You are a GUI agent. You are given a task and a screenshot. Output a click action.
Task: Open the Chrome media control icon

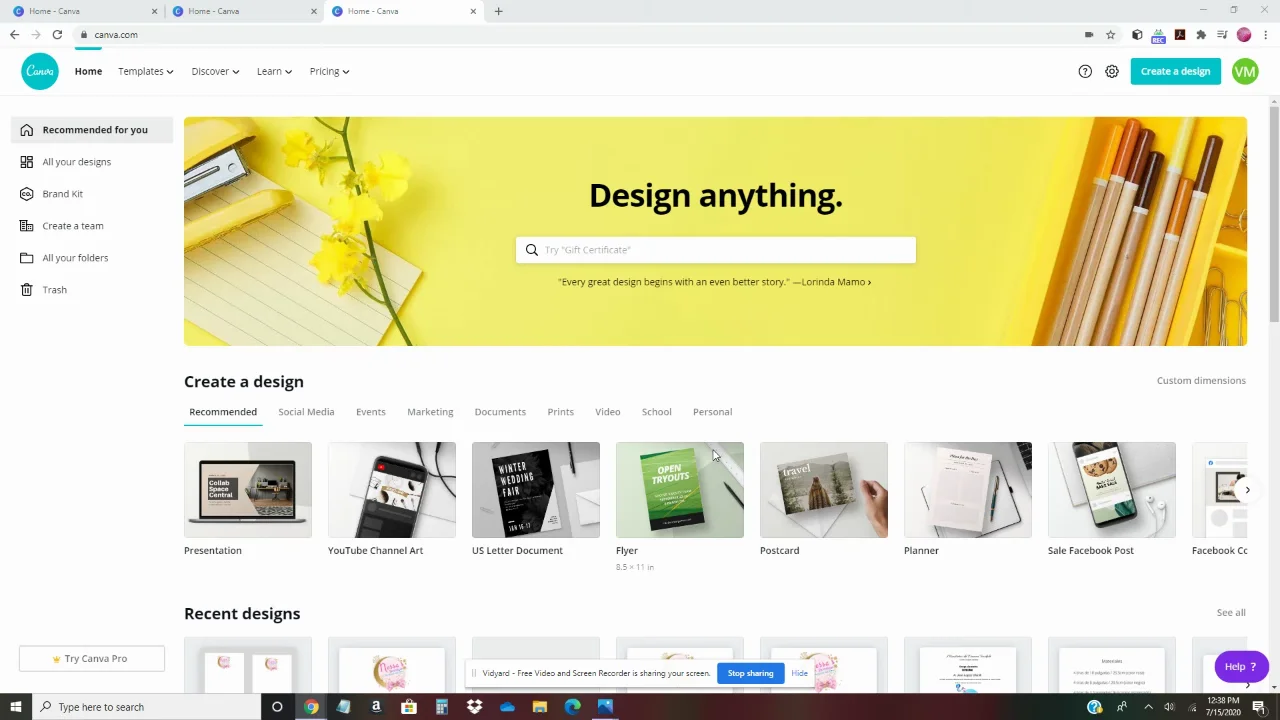(x=1222, y=35)
